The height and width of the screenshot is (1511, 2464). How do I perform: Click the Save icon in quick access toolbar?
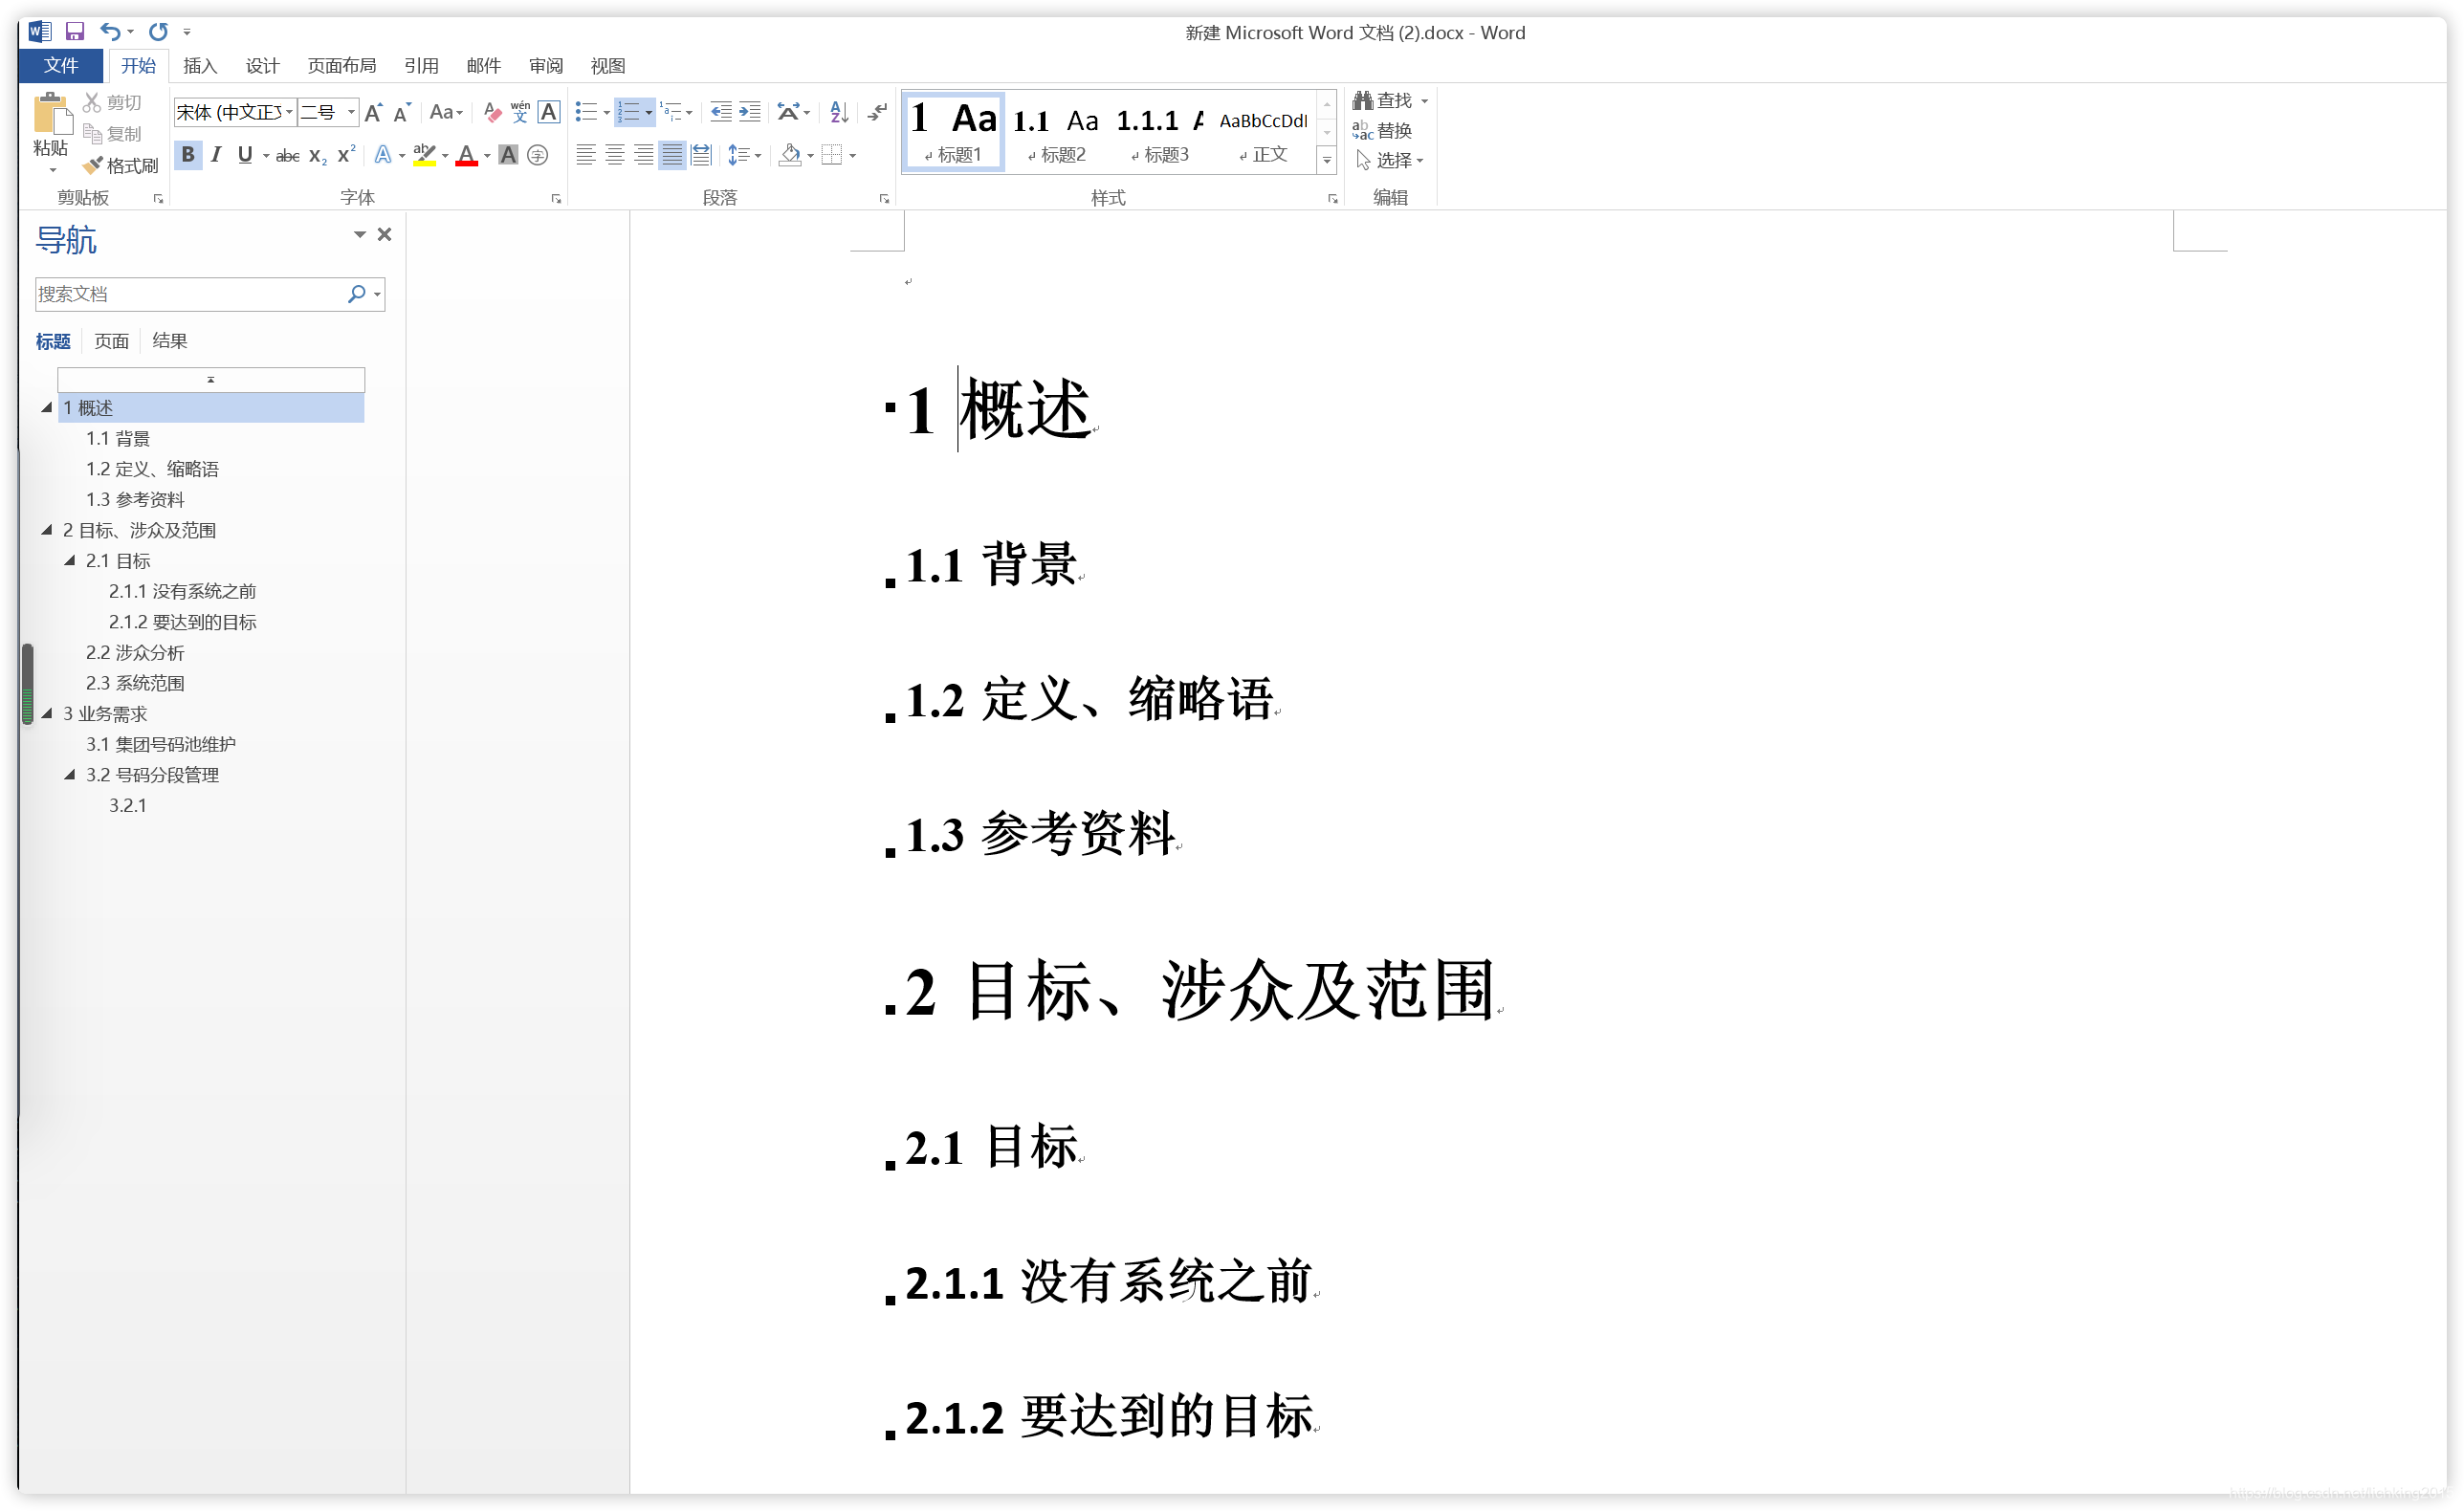pos(75,31)
